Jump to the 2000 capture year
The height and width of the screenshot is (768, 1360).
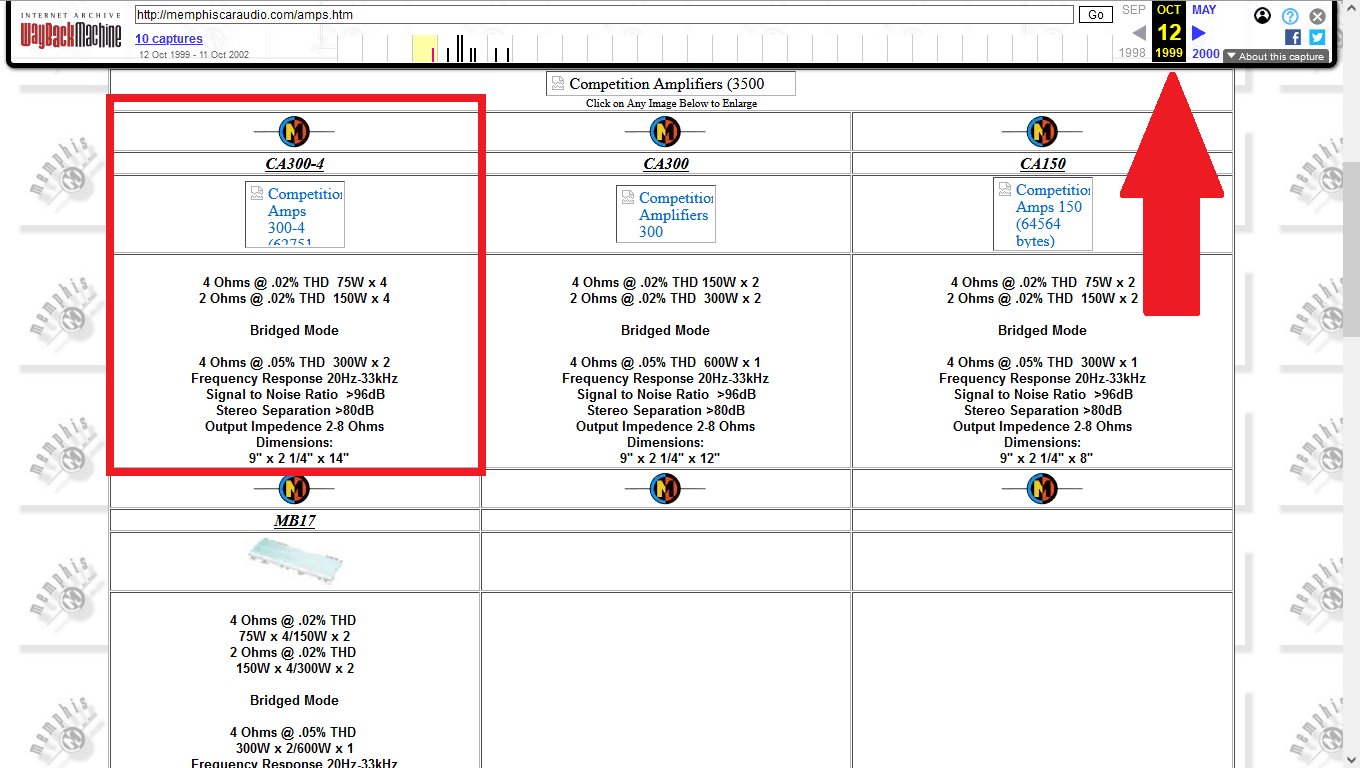(x=1206, y=54)
